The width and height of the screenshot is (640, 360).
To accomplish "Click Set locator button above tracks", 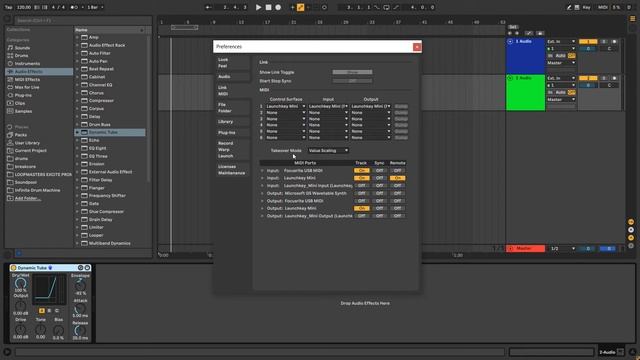I will (513, 27).
